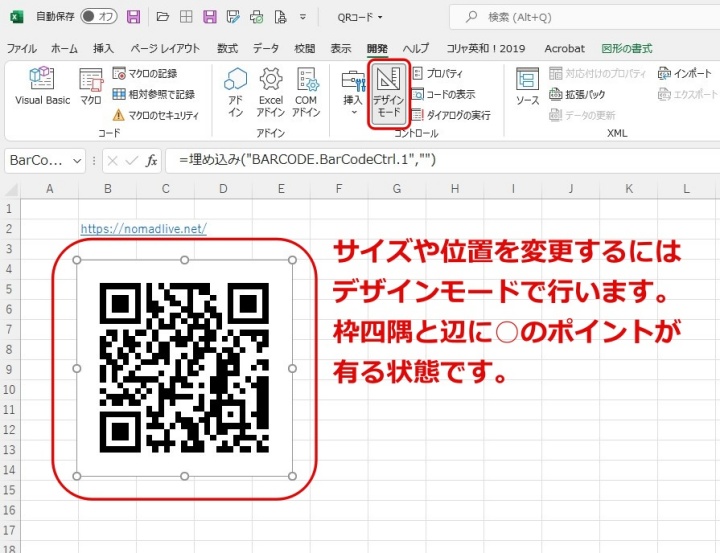The height and width of the screenshot is (553, 720).
Task: Click the table grid quick access icon
Action: coord(186,17)
